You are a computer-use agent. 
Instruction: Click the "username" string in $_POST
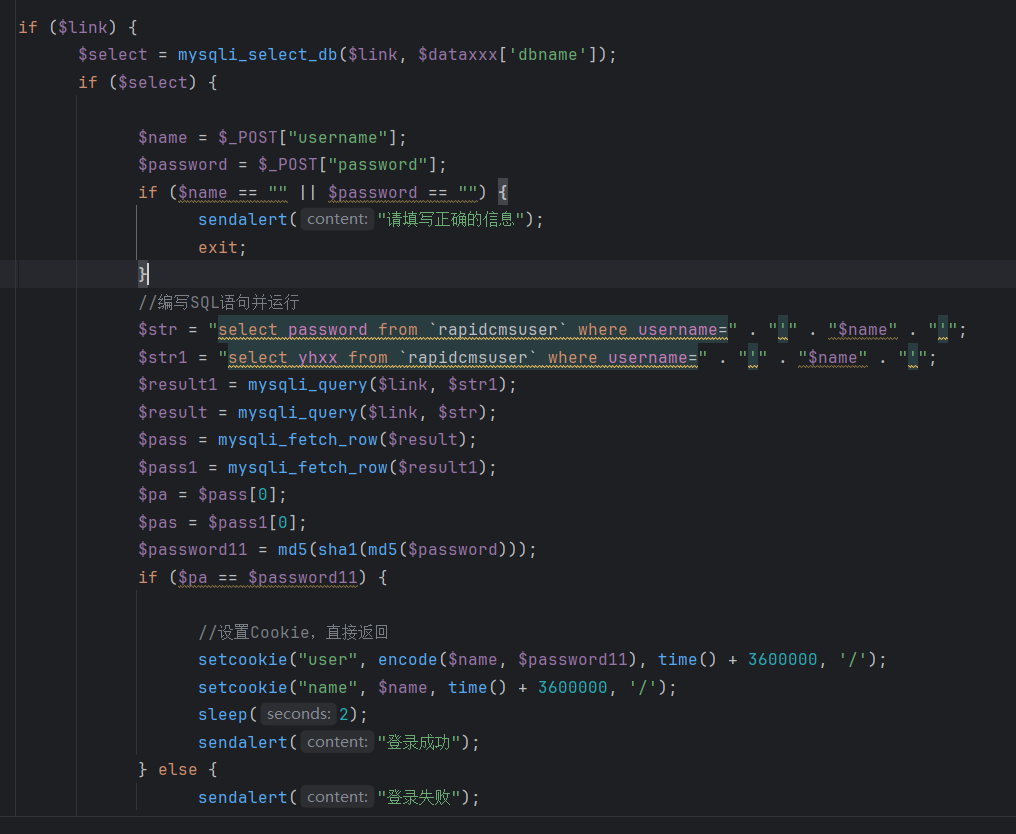(x=338, y=137)
